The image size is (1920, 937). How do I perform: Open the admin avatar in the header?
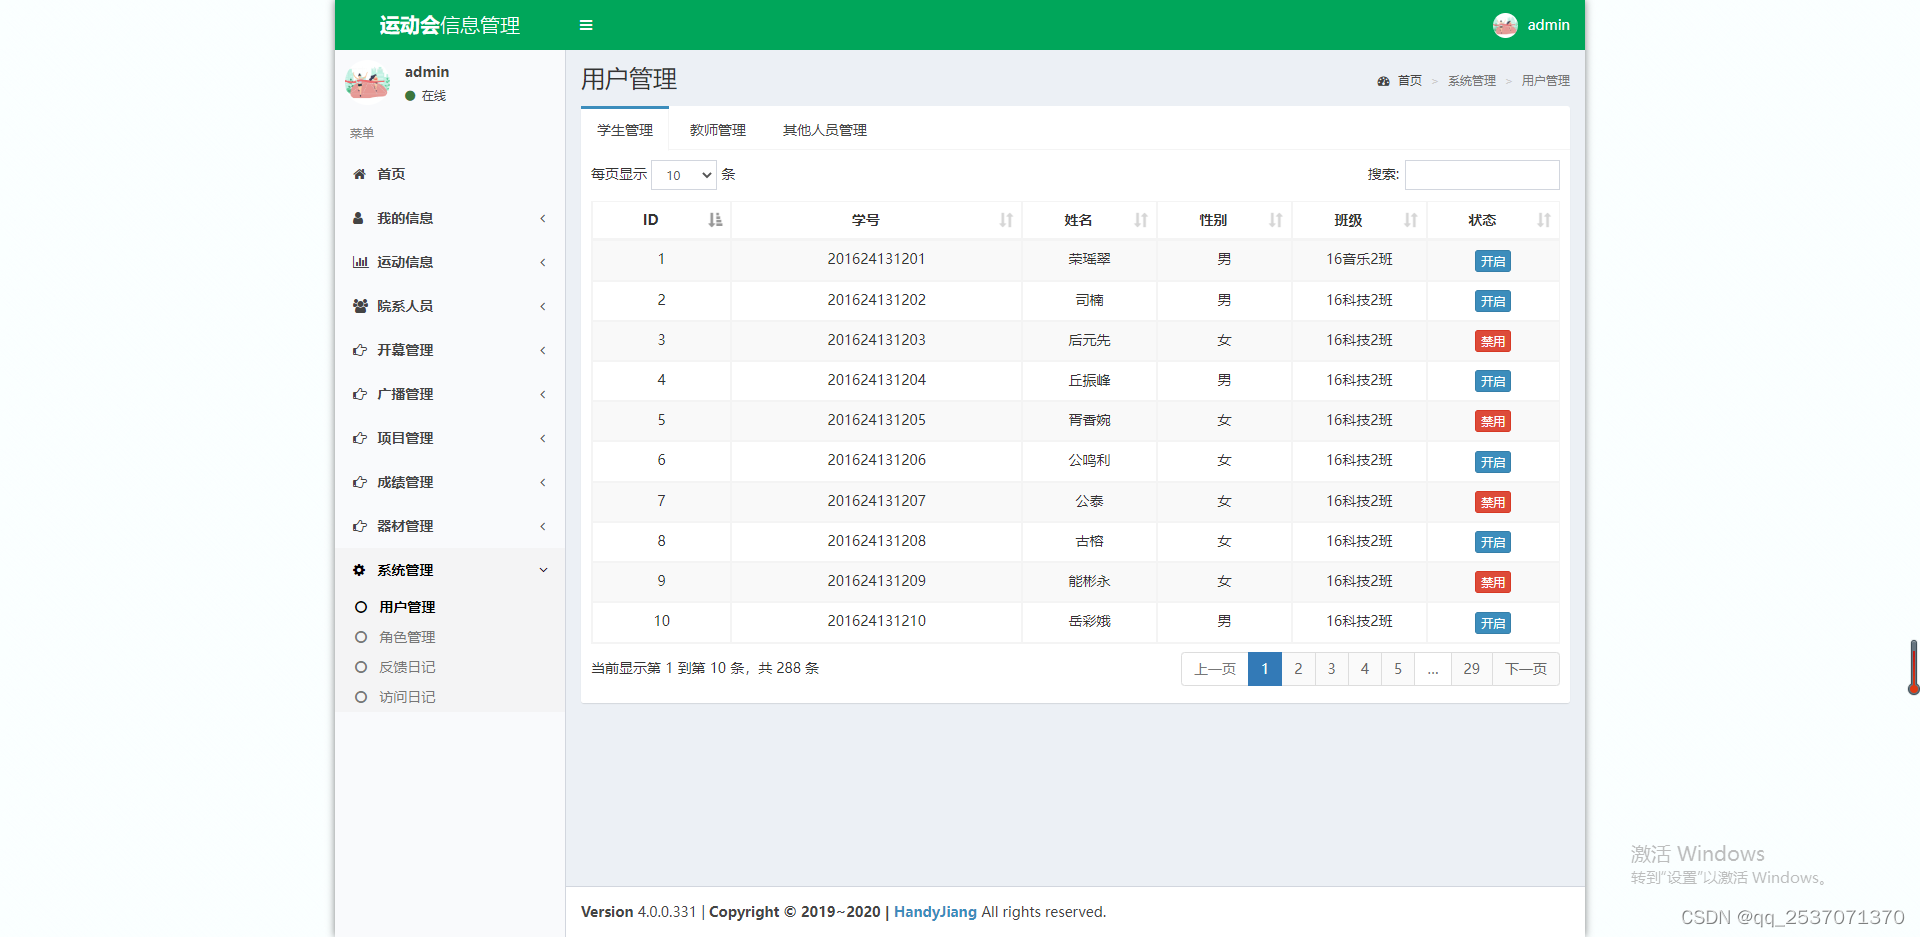click(1505, 25)
